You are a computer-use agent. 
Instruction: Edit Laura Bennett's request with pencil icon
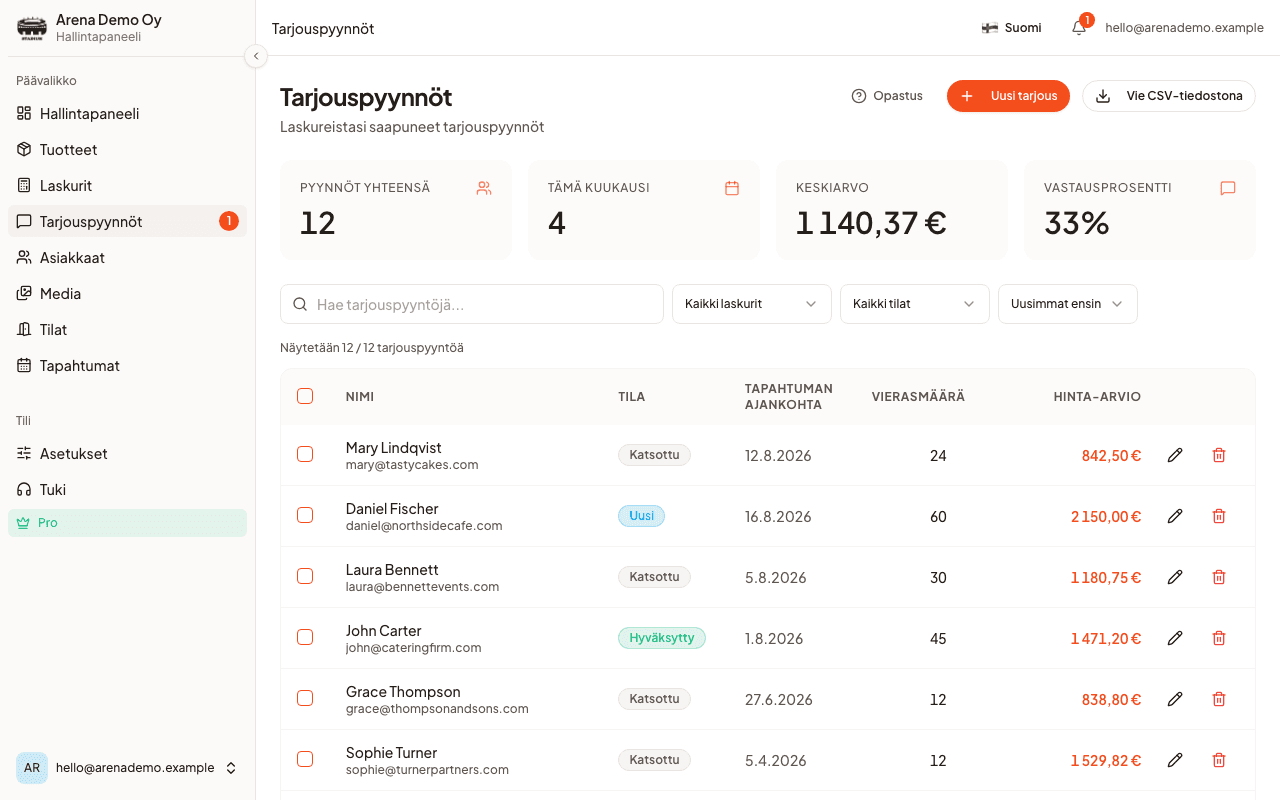pyautogui.click(x=1175, y=577)
